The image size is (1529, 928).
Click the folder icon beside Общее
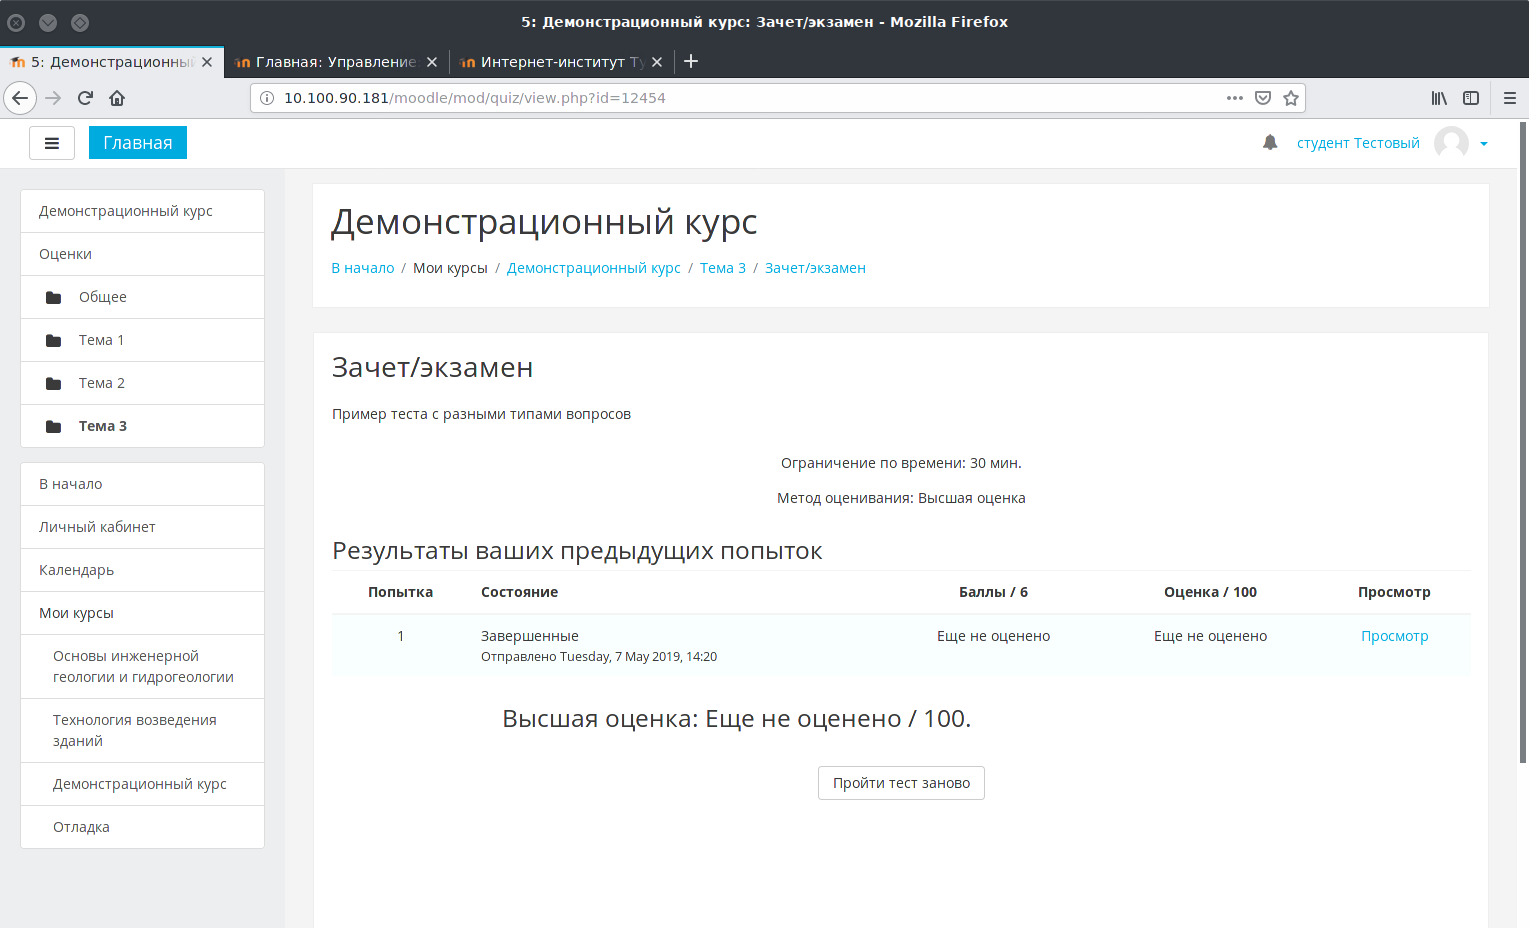(x=54, y=297)
